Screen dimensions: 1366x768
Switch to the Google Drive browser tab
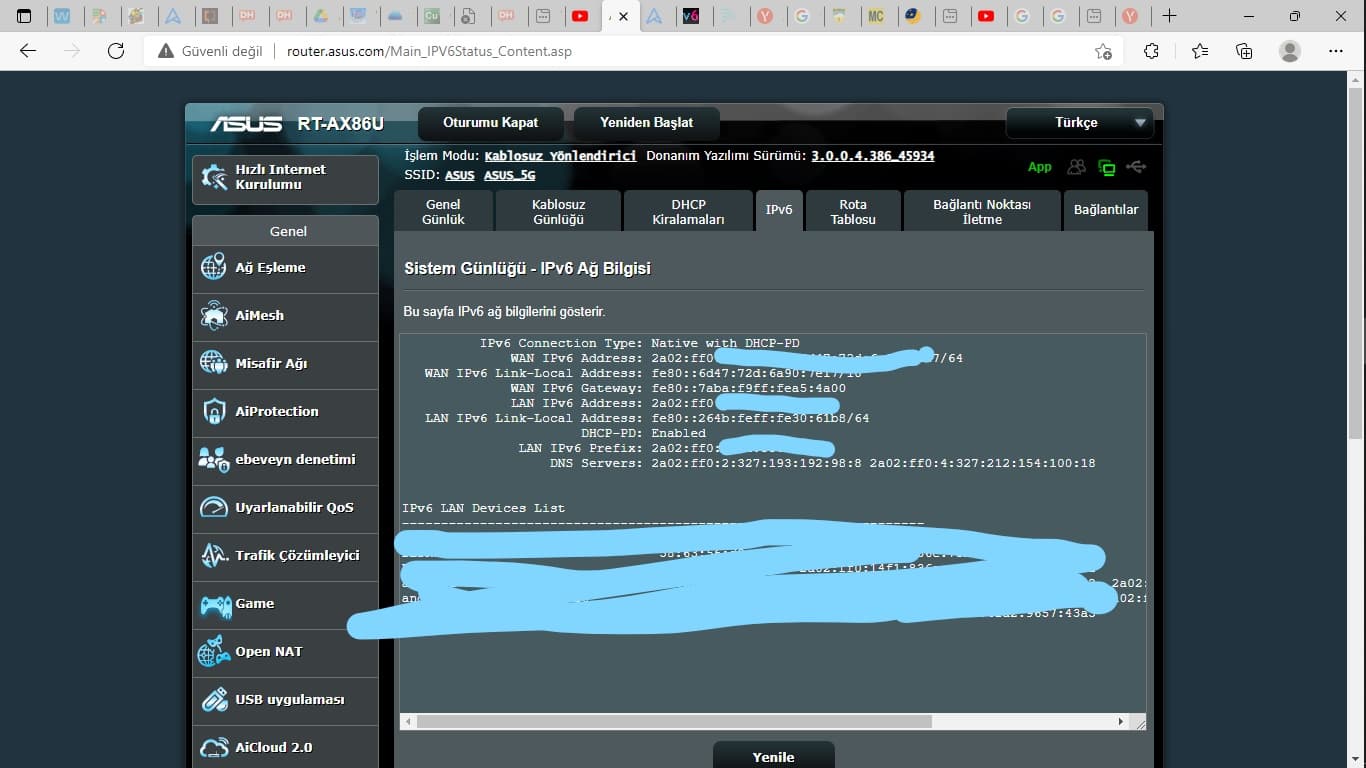click(322, 16)
